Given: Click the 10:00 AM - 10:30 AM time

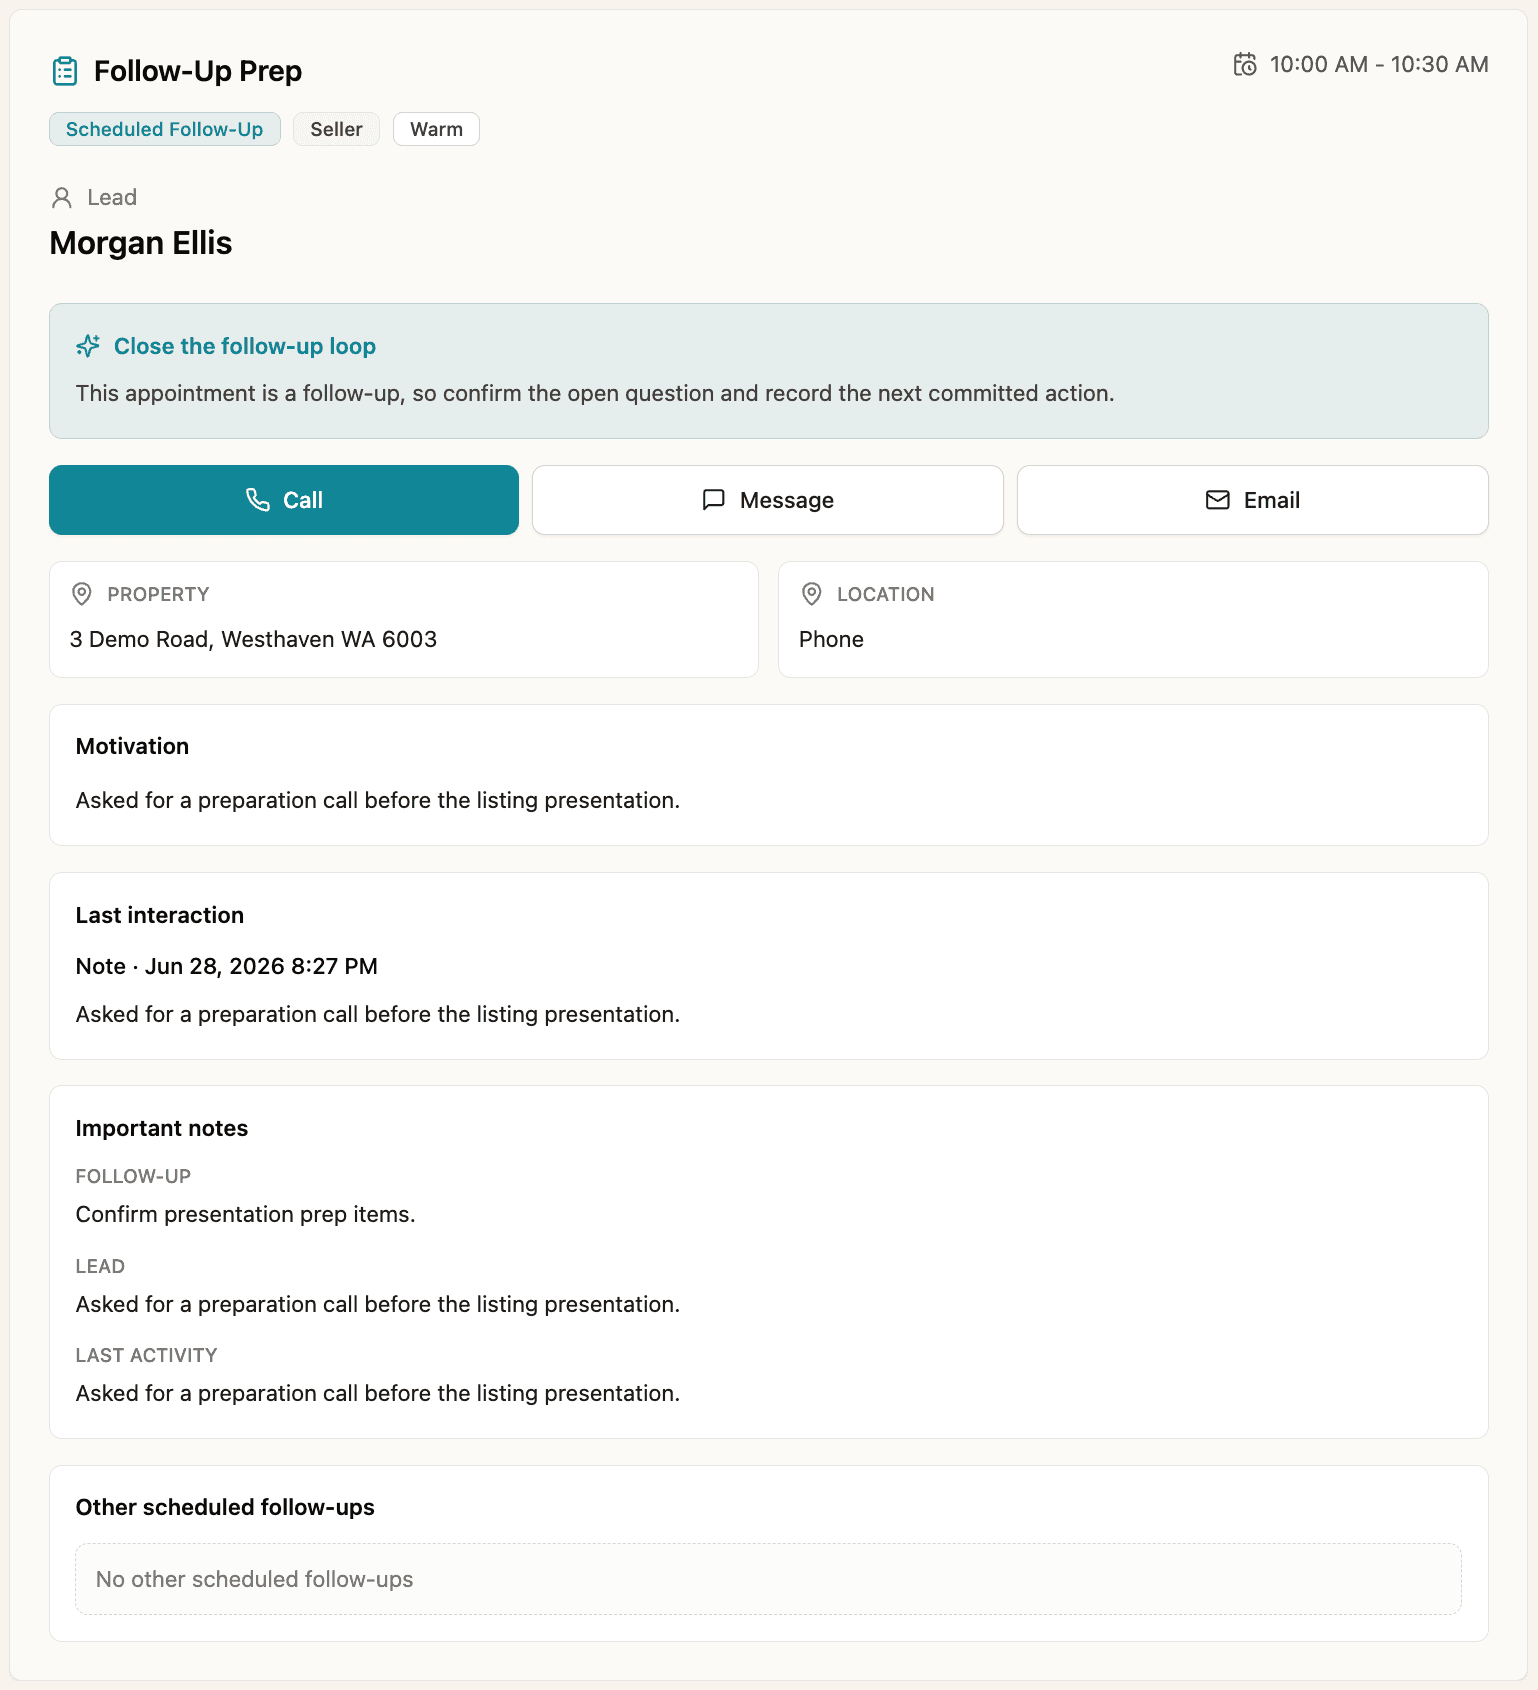Looking at the screenshot, I should [x=1379, y=64].
